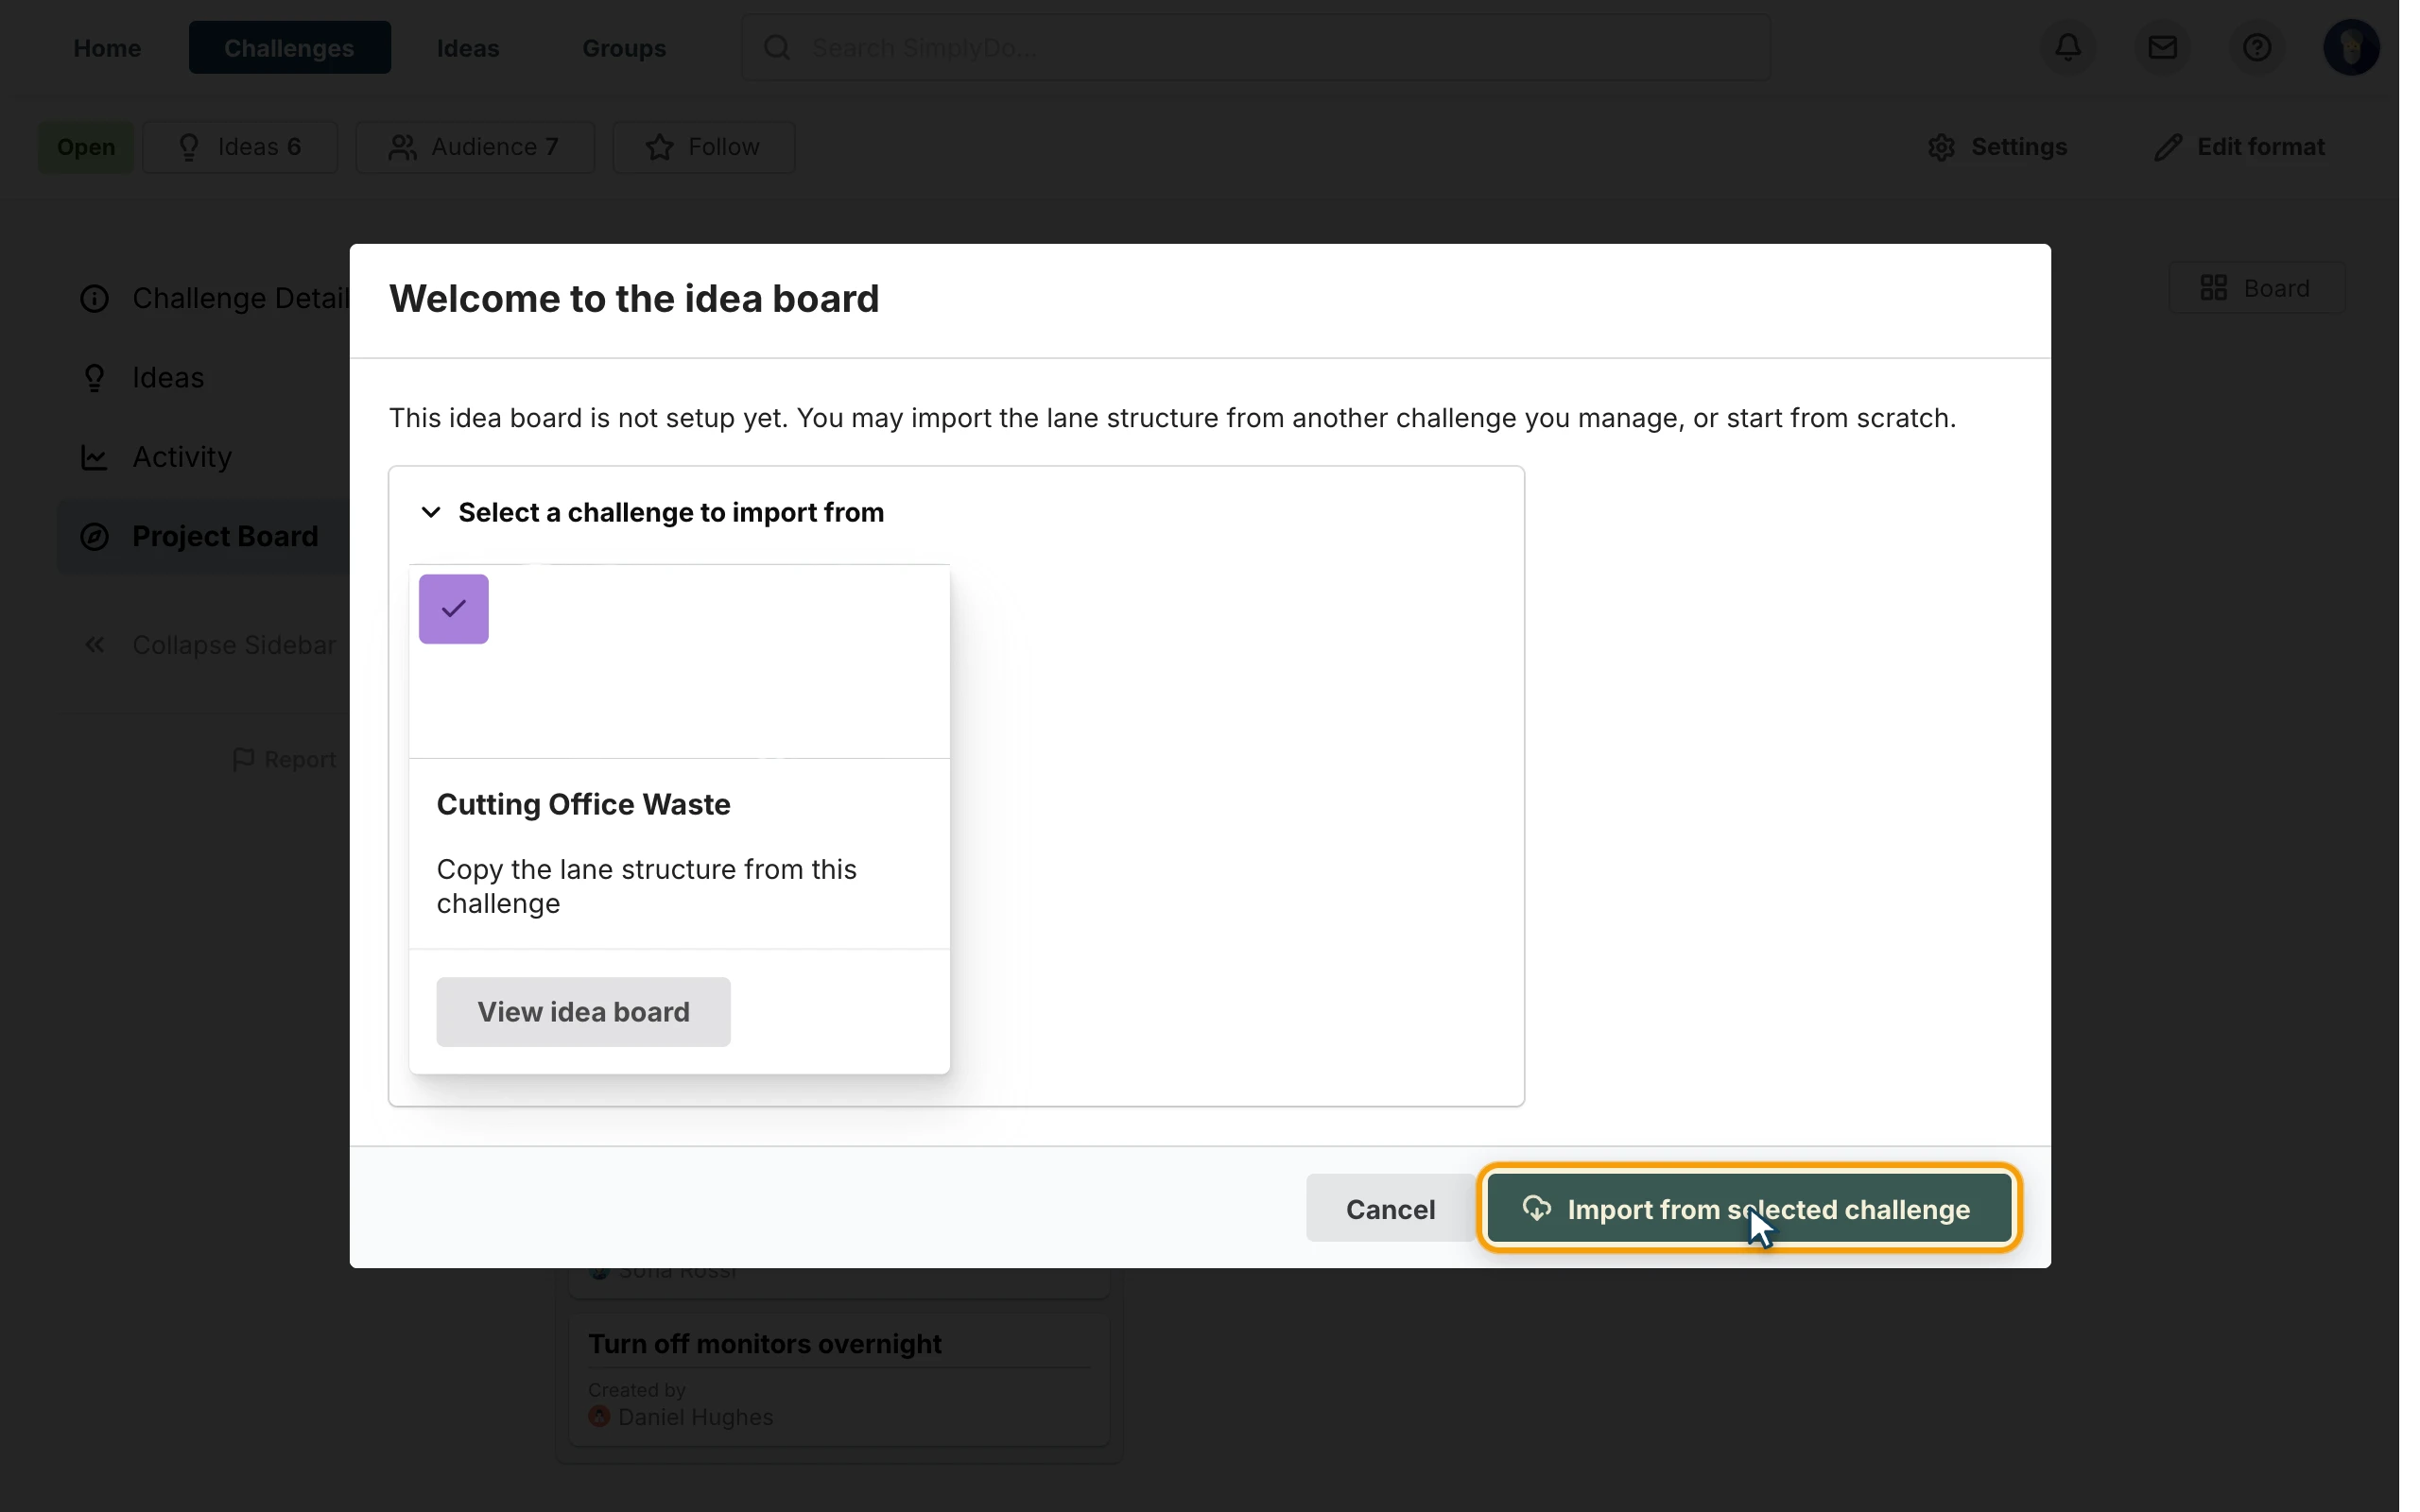Open the user profile avatar

click(2350, 47)
